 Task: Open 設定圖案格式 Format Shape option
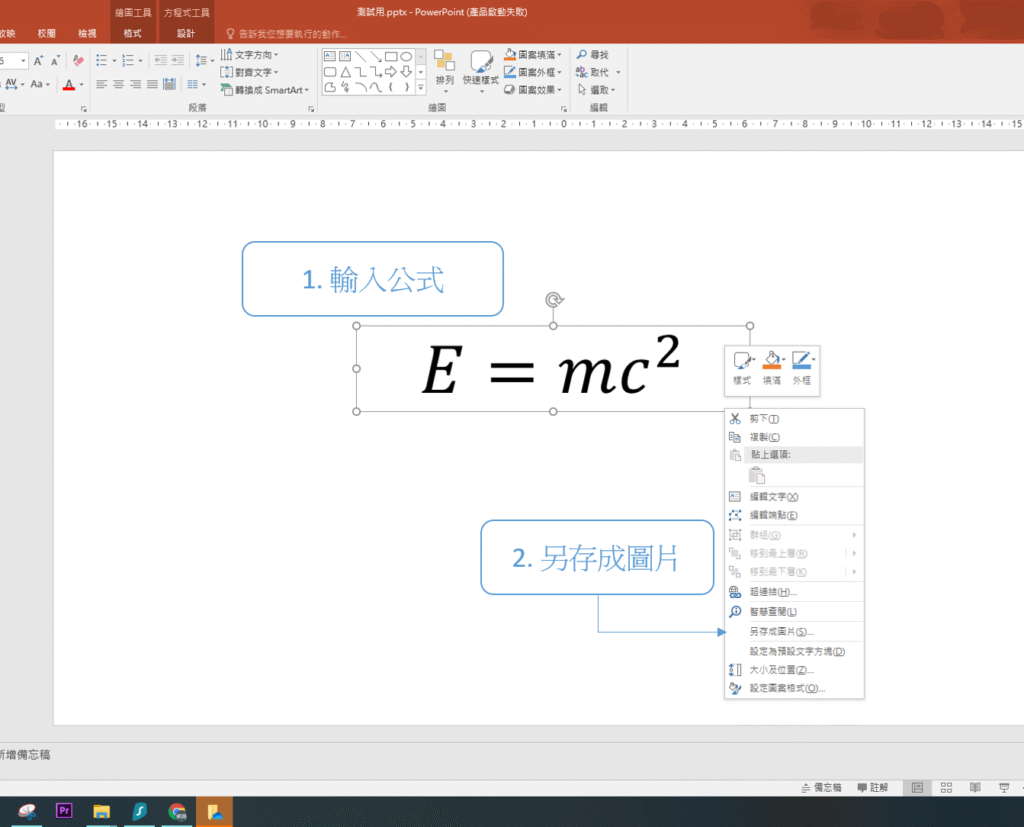coord(787,688)
